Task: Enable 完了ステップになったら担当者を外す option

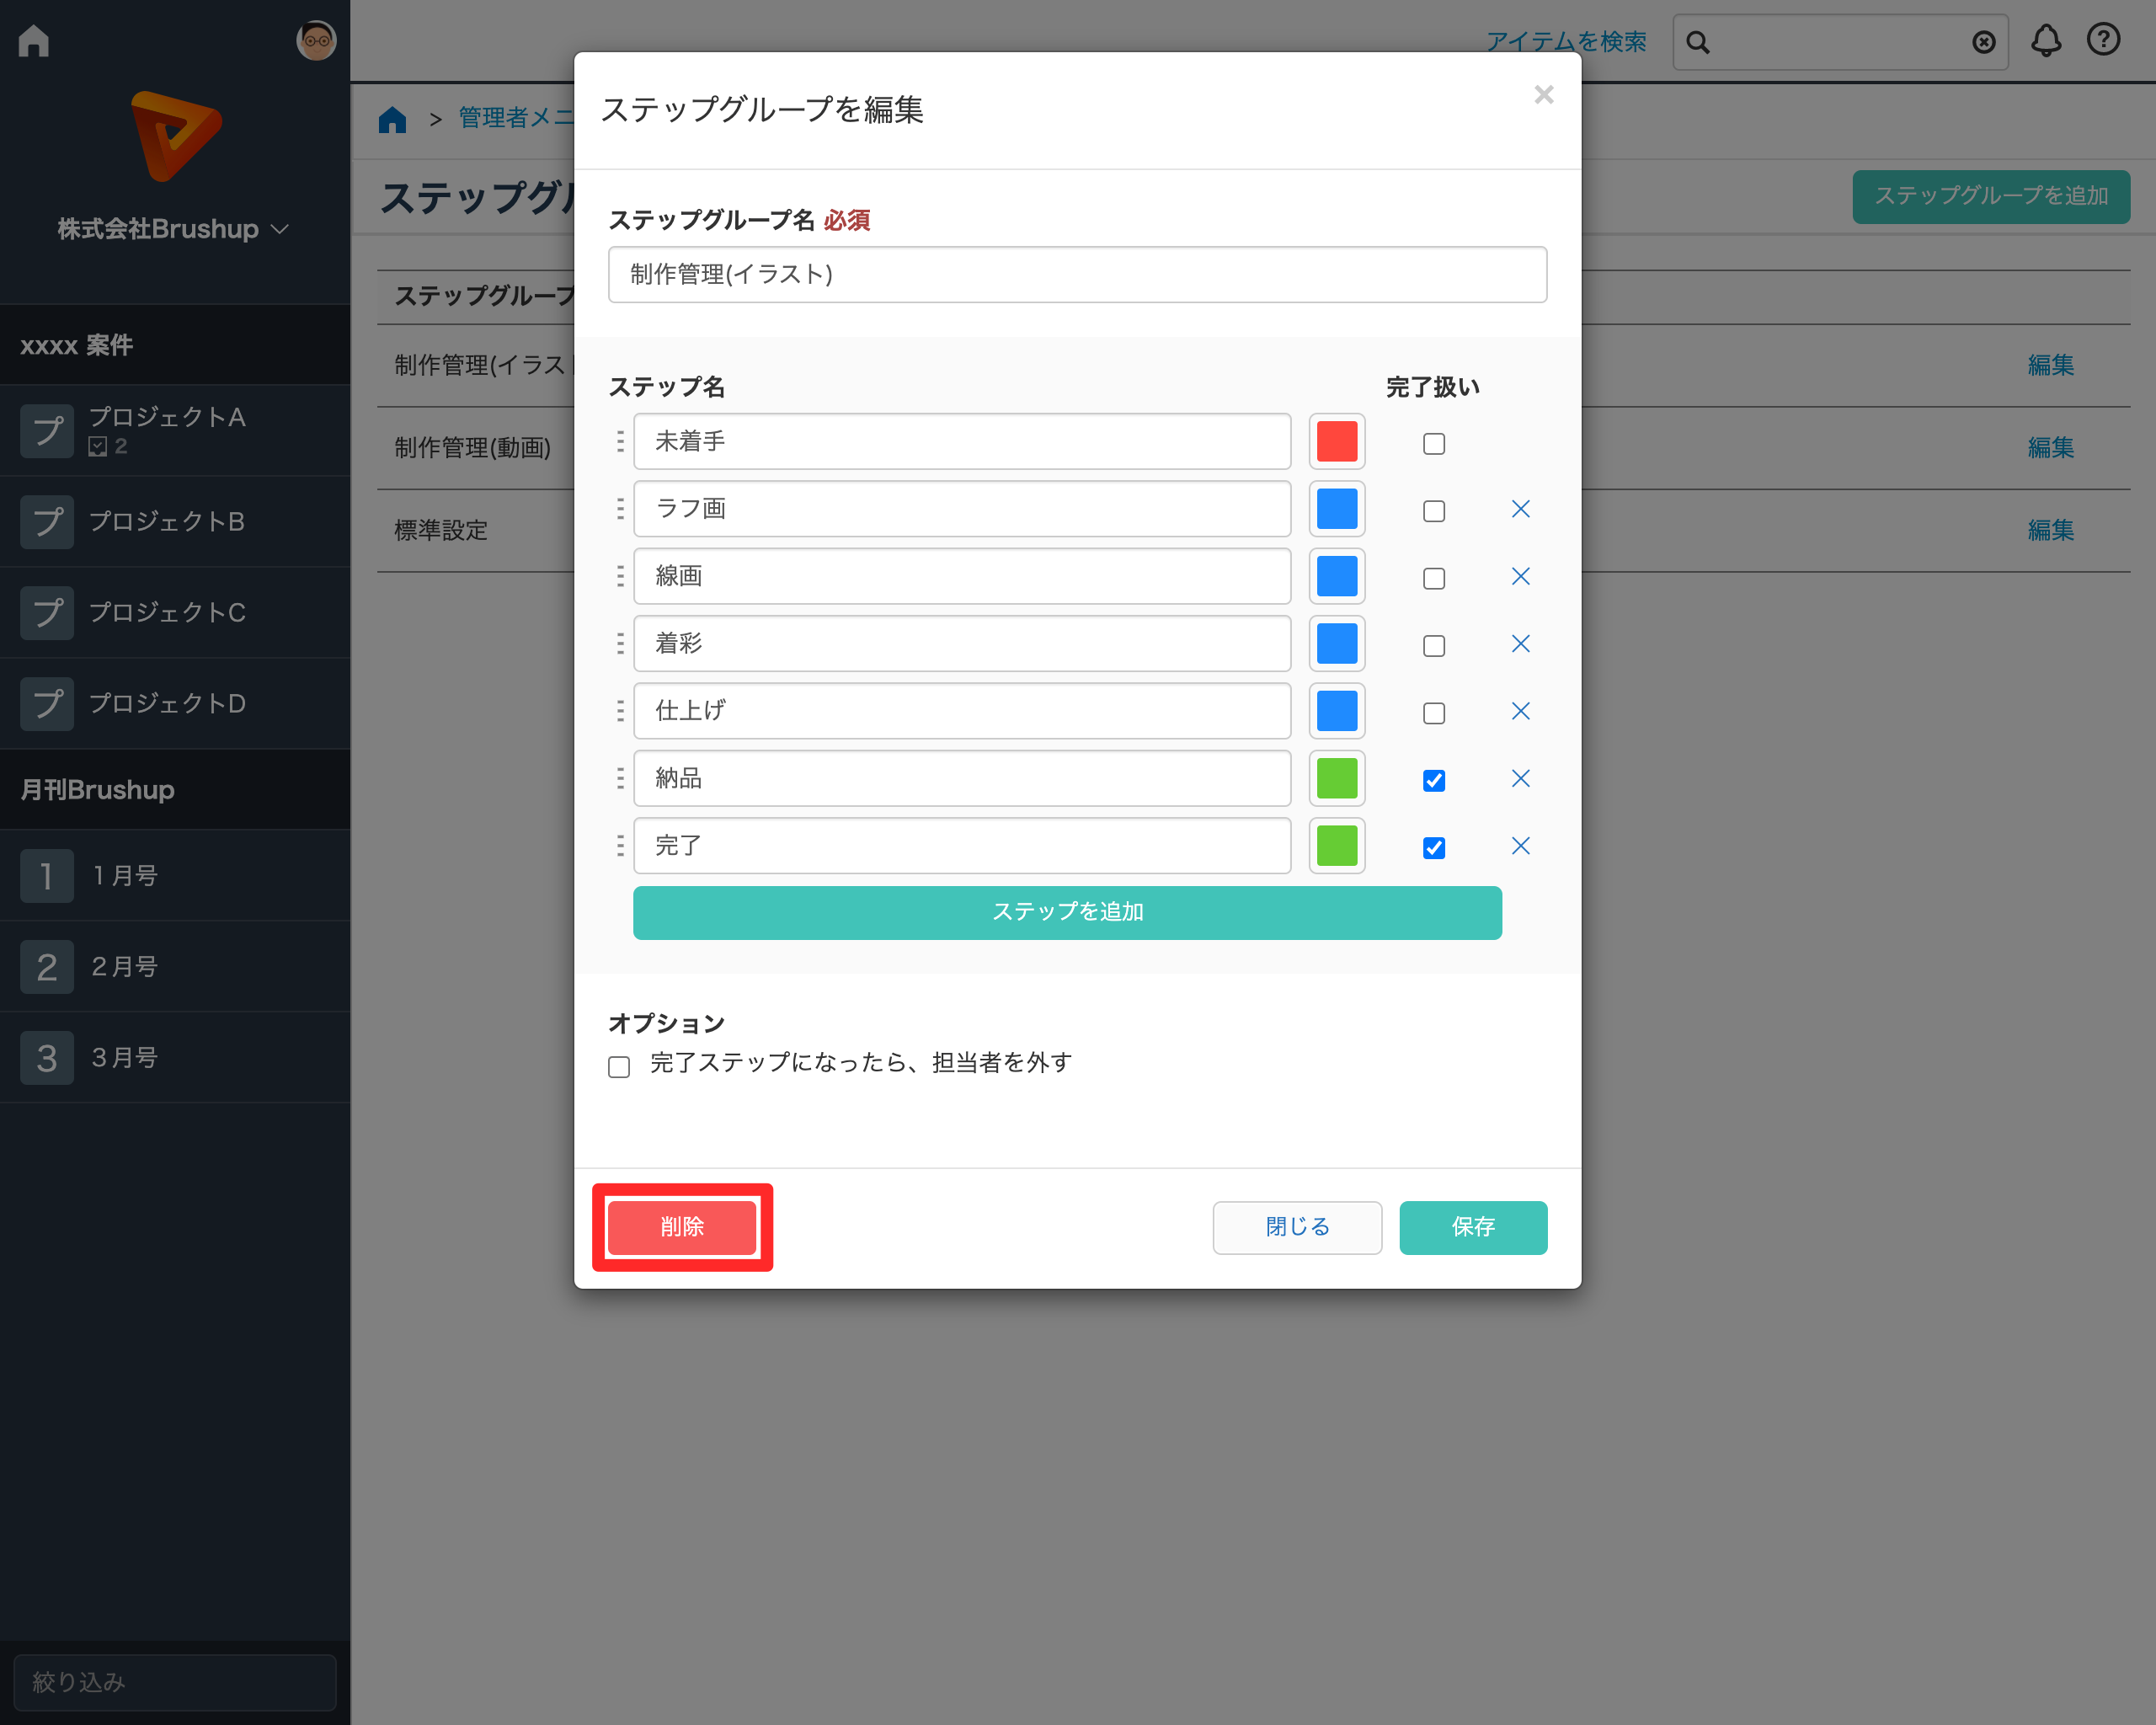Action: (619, 1066)
